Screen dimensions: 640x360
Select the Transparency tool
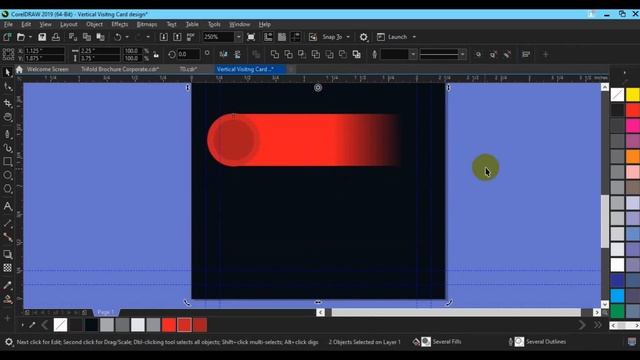[7, 268]
